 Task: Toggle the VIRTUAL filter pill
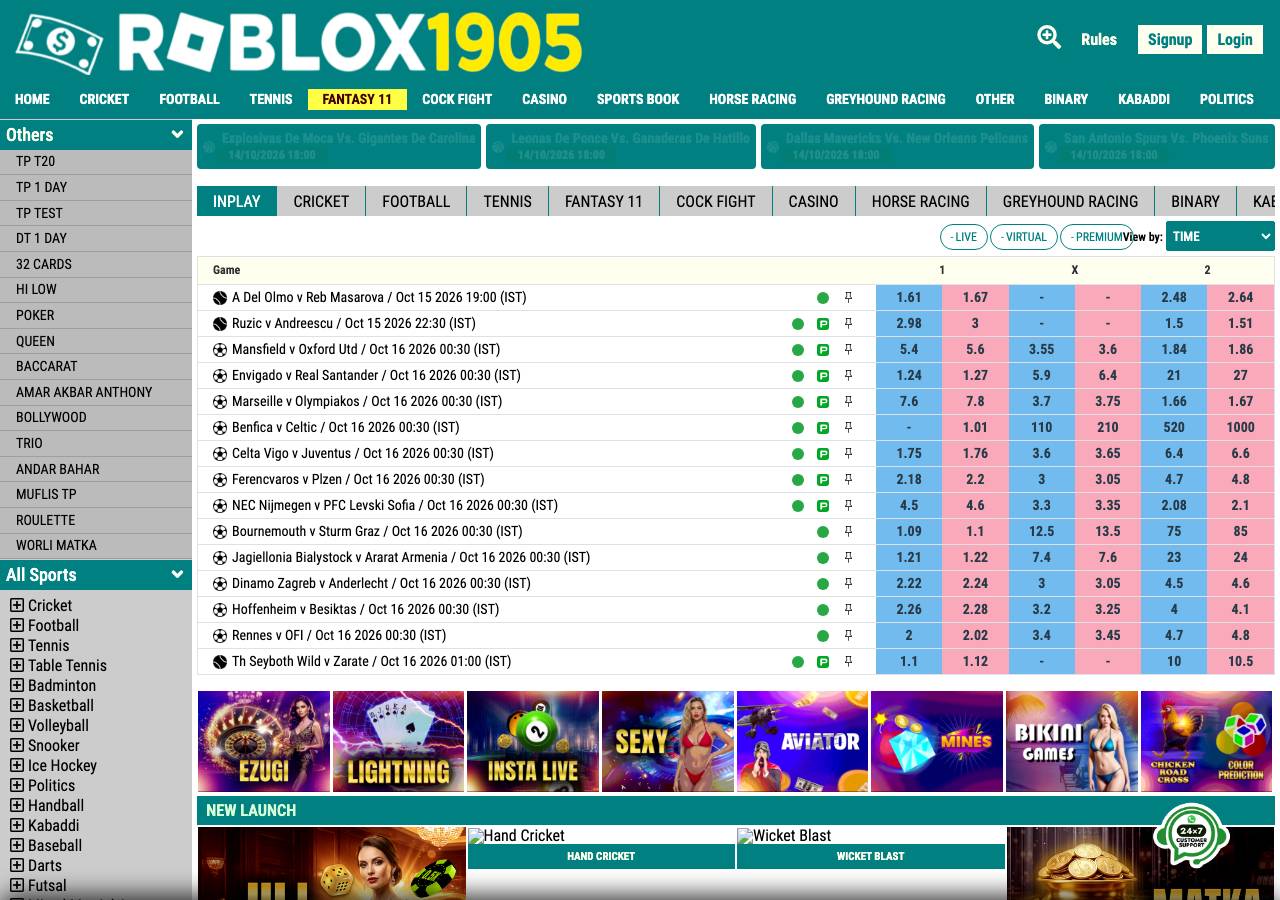coord(1024,237)
